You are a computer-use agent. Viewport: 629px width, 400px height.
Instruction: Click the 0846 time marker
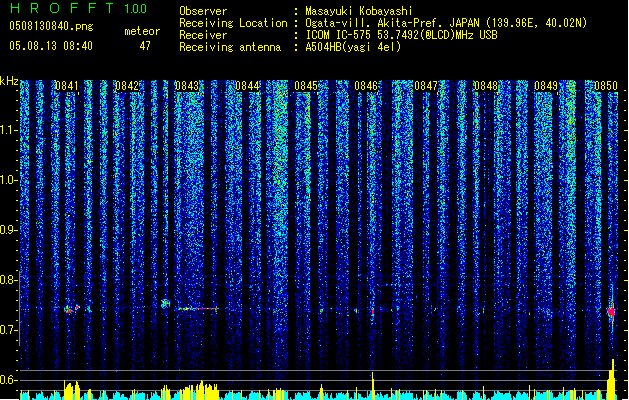click(x=366, y=86)
